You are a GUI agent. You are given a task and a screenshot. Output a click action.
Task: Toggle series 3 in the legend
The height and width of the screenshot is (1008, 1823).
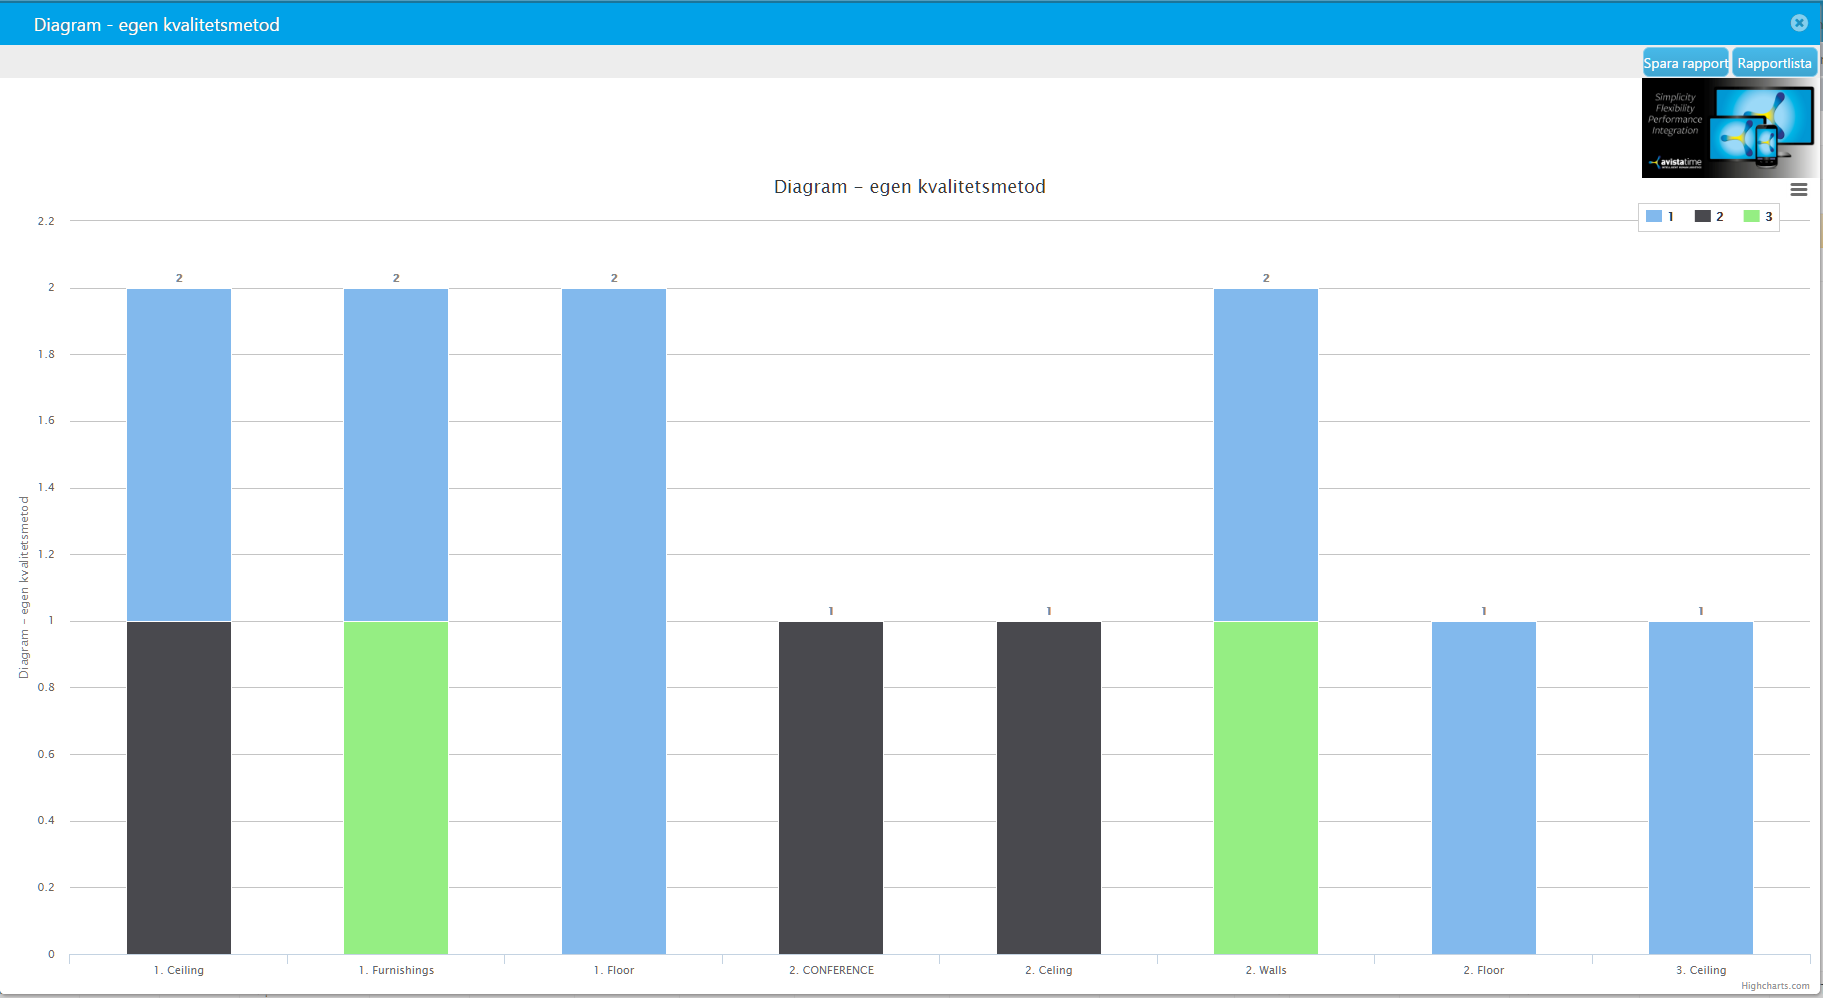pyautogui.click(x=1758, y=216)
